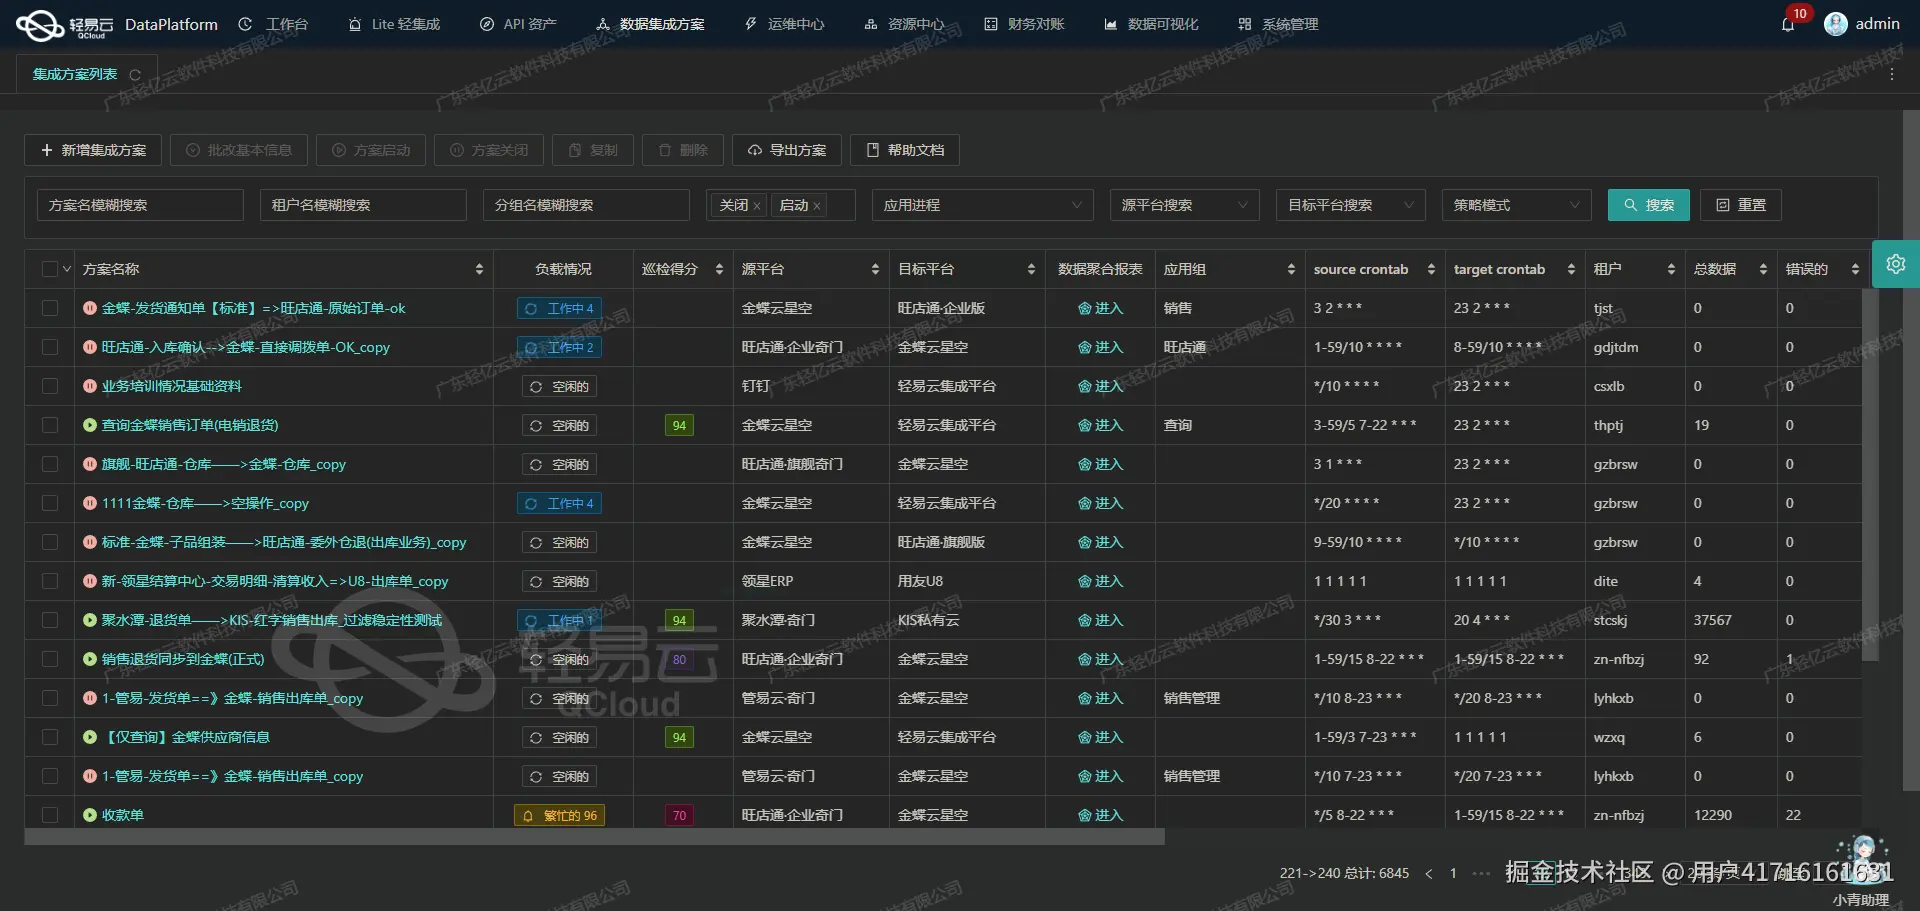Click the vertical page scrollbar
Screen dimensions: 1920x911
click(x=1911, y=450)
